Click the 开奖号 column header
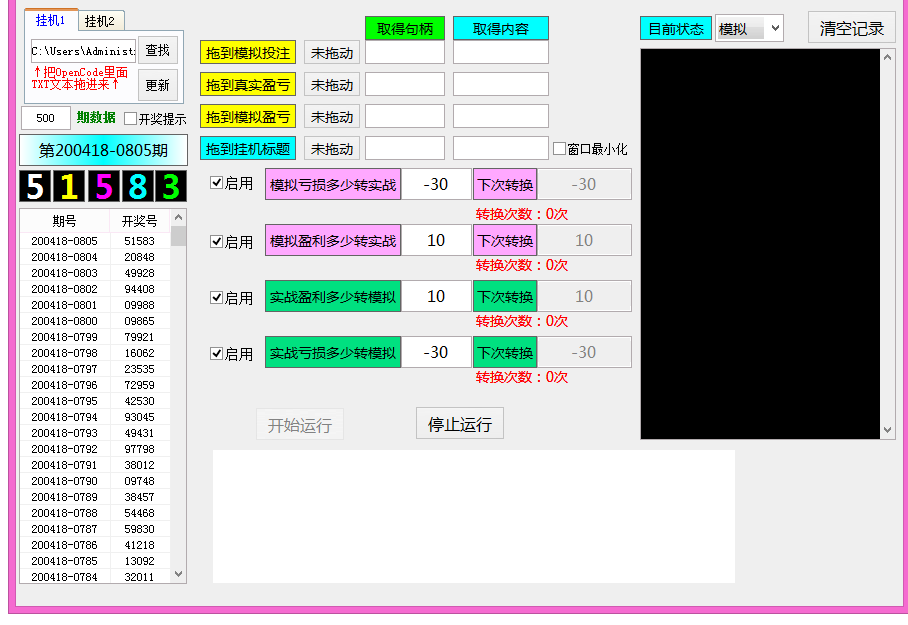Screen dimensions: 908x625 [140, 221]
